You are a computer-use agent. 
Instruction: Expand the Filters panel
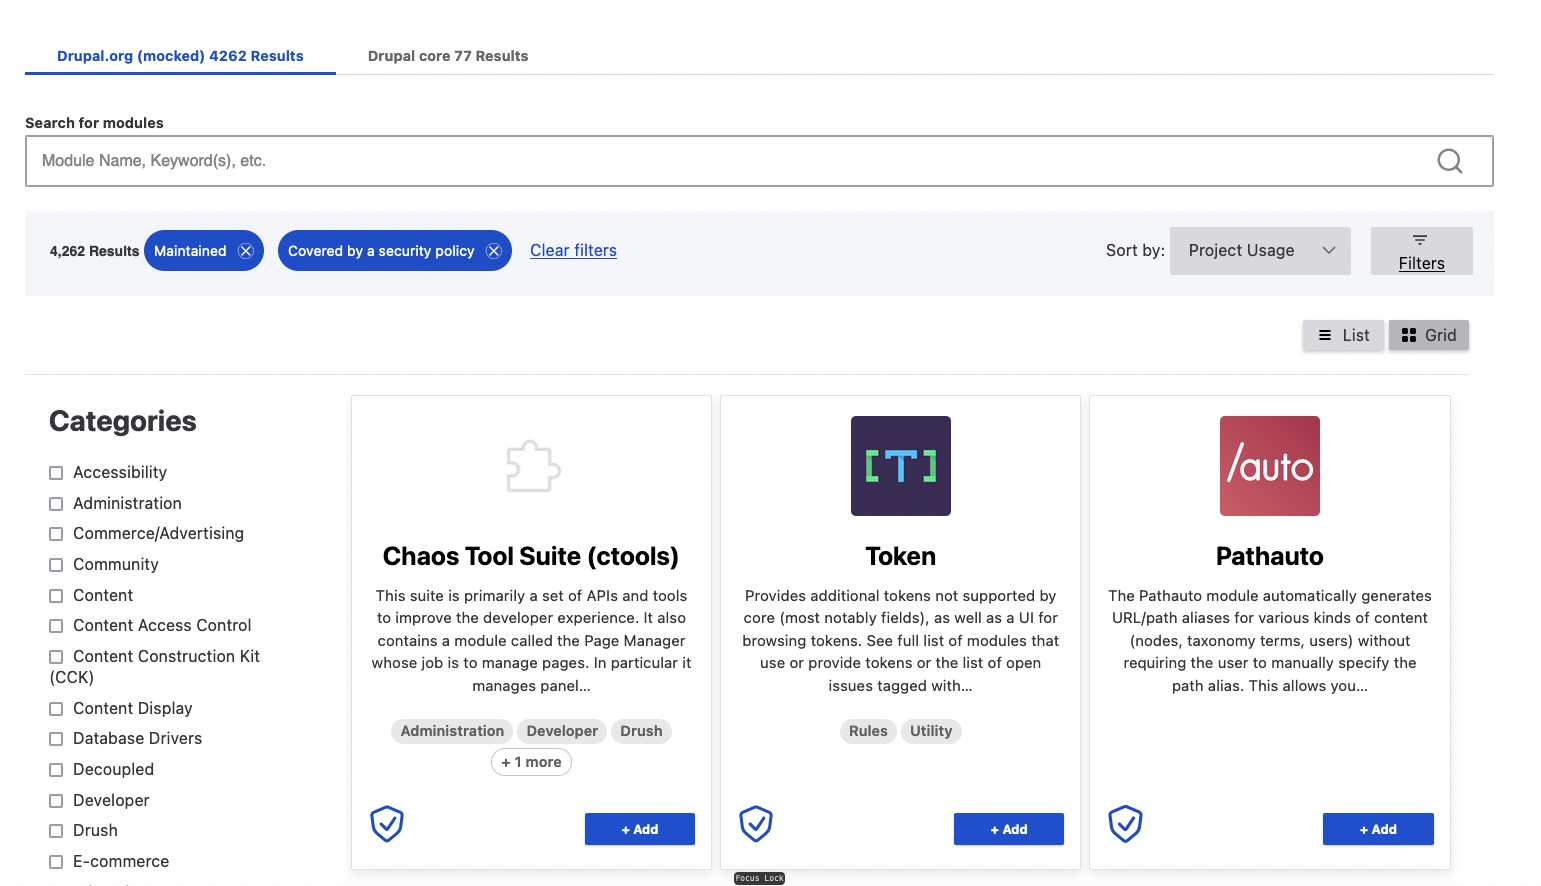pos(1421,251)
